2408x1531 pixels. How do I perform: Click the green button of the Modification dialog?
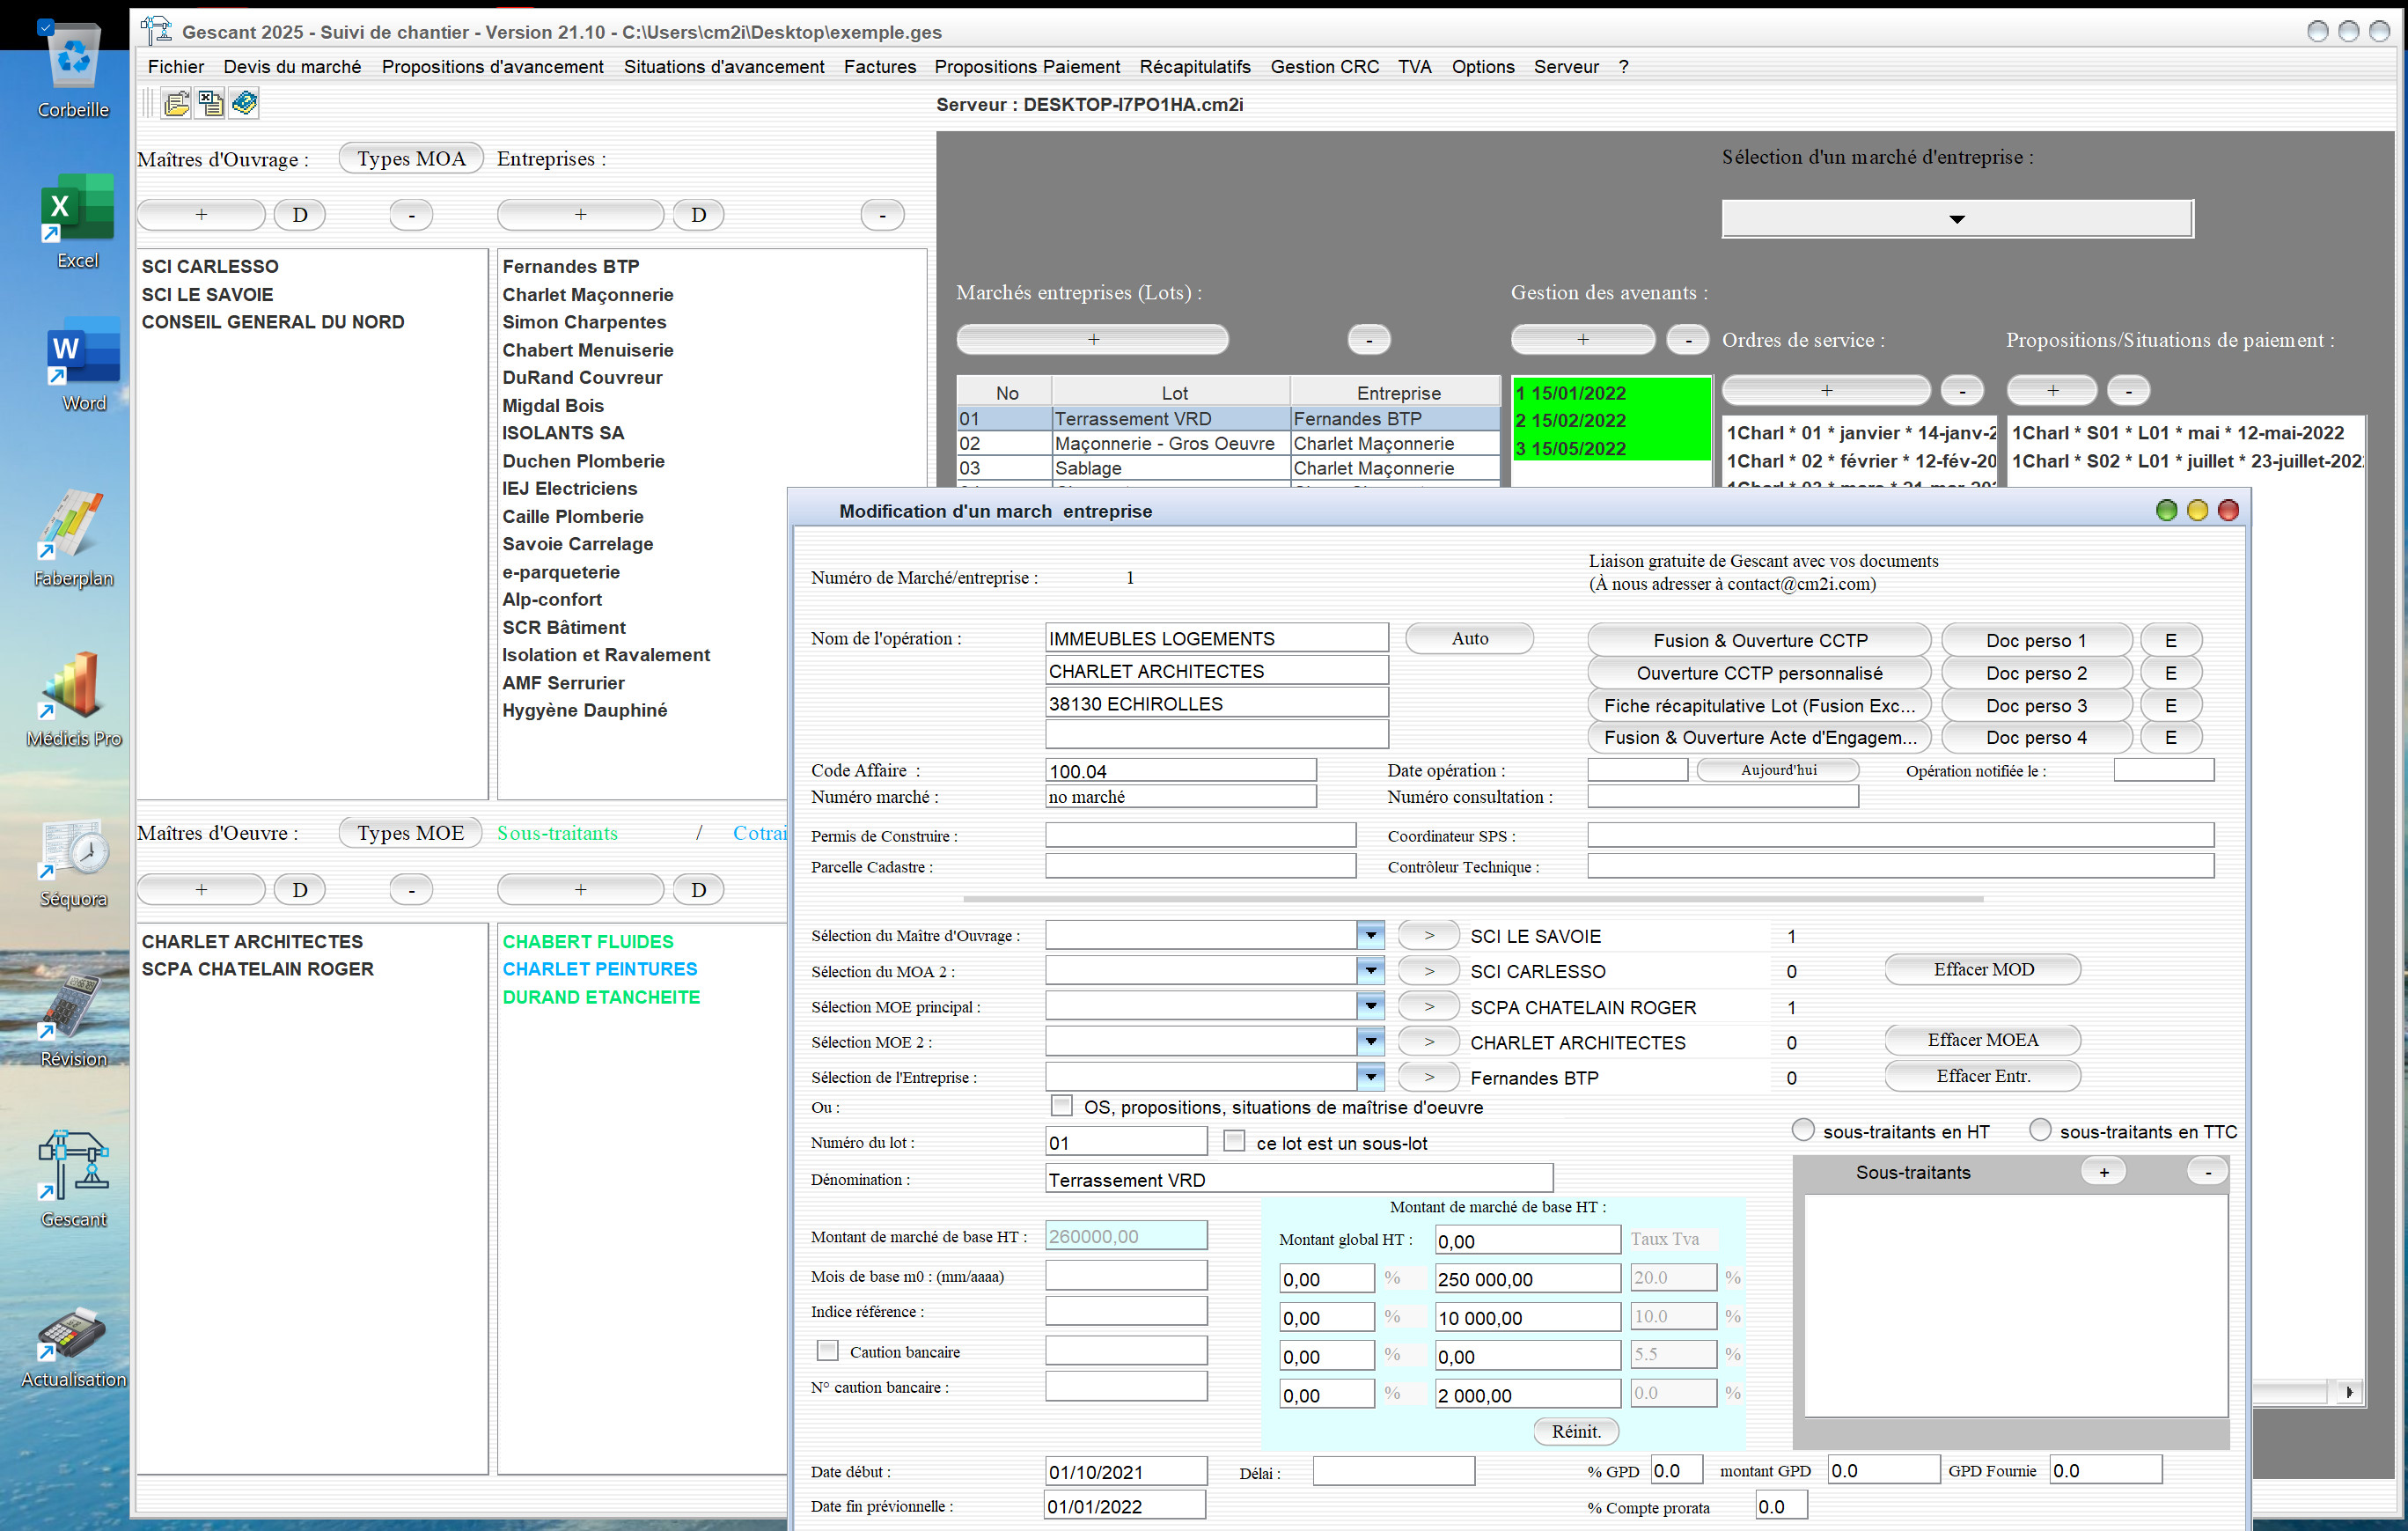(x=2166, y=511)
